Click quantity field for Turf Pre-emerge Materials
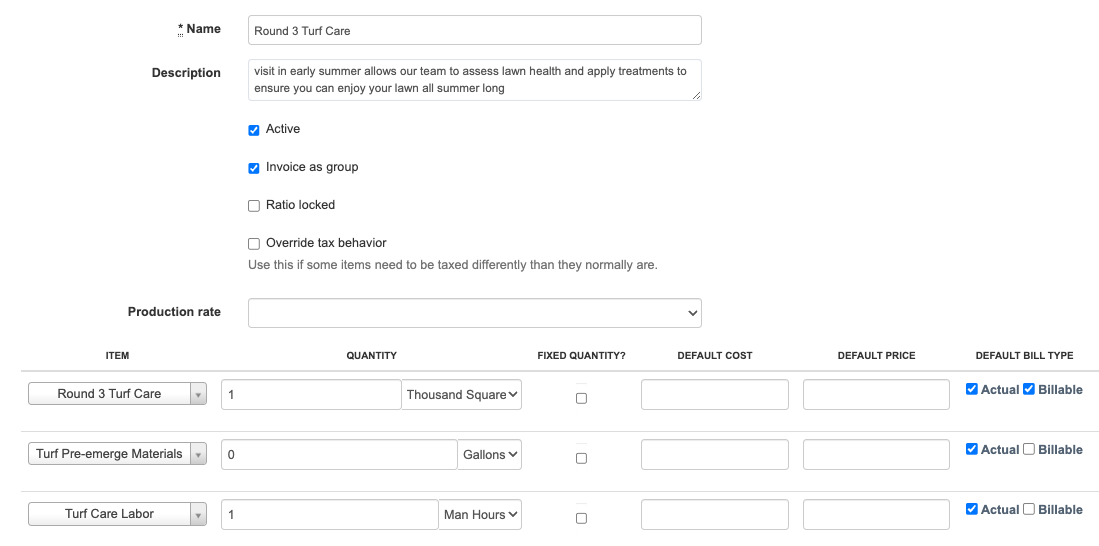The image size is (1099, 546). [339, 455]
